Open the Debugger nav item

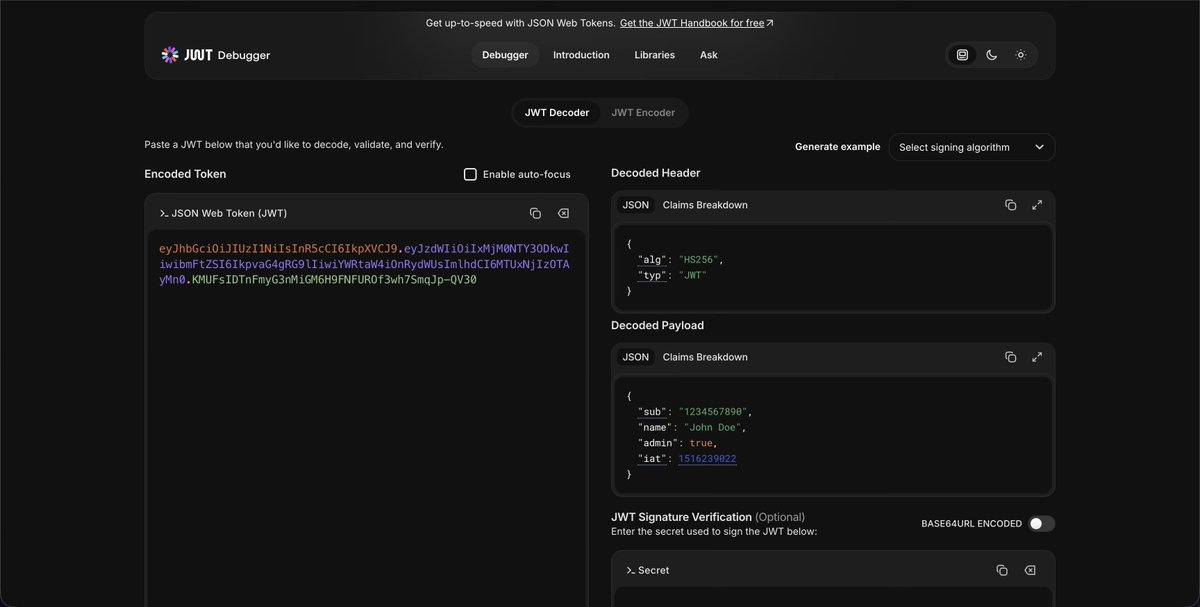pyautogui.click(x=505, y=55)
